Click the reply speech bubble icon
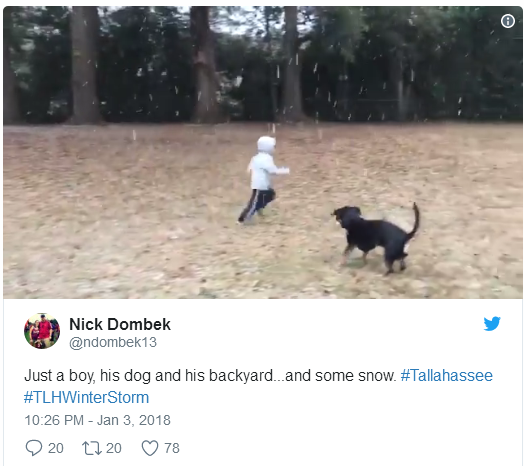The height and width of the screenshot is (466, 524). pos(34,448)
